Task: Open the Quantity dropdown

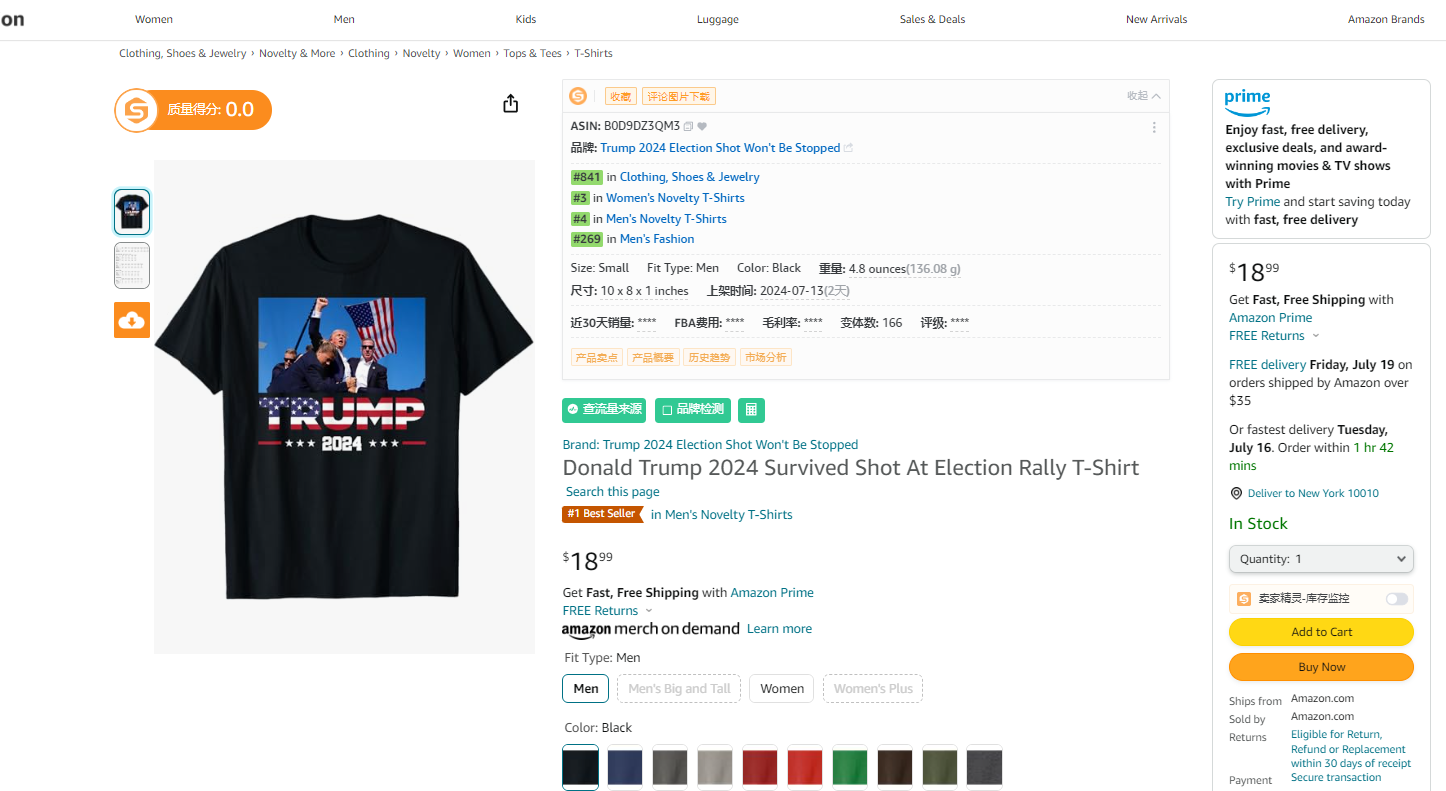Action: tap(1321, 559)
